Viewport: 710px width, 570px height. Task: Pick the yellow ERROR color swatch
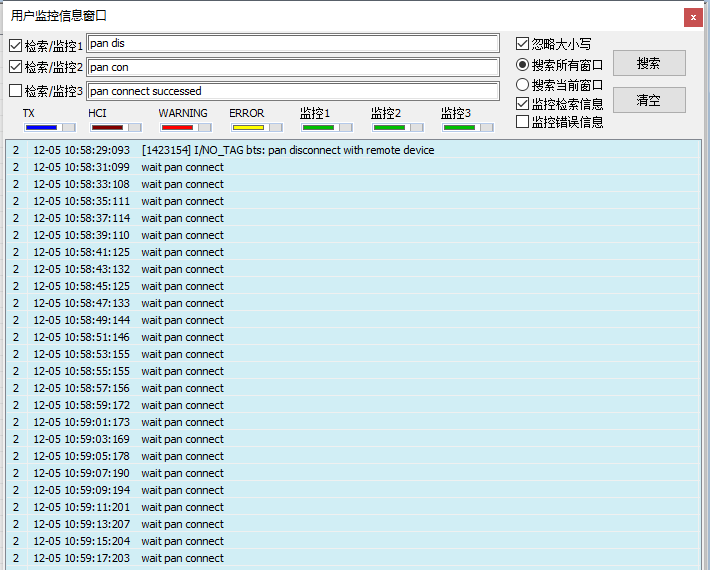[247, 128]
